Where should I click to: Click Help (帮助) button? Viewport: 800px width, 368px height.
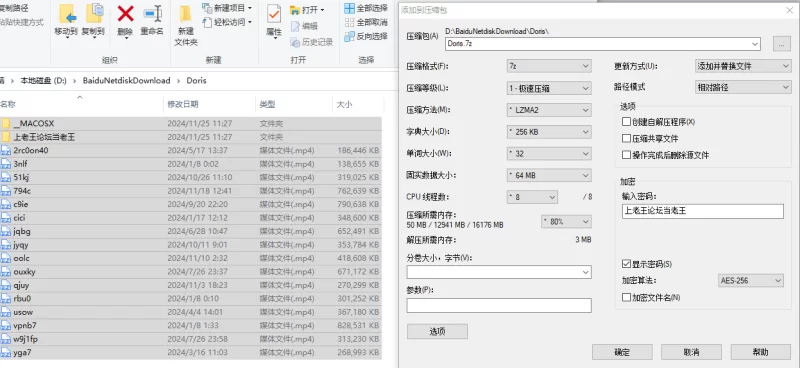[761, 352]
